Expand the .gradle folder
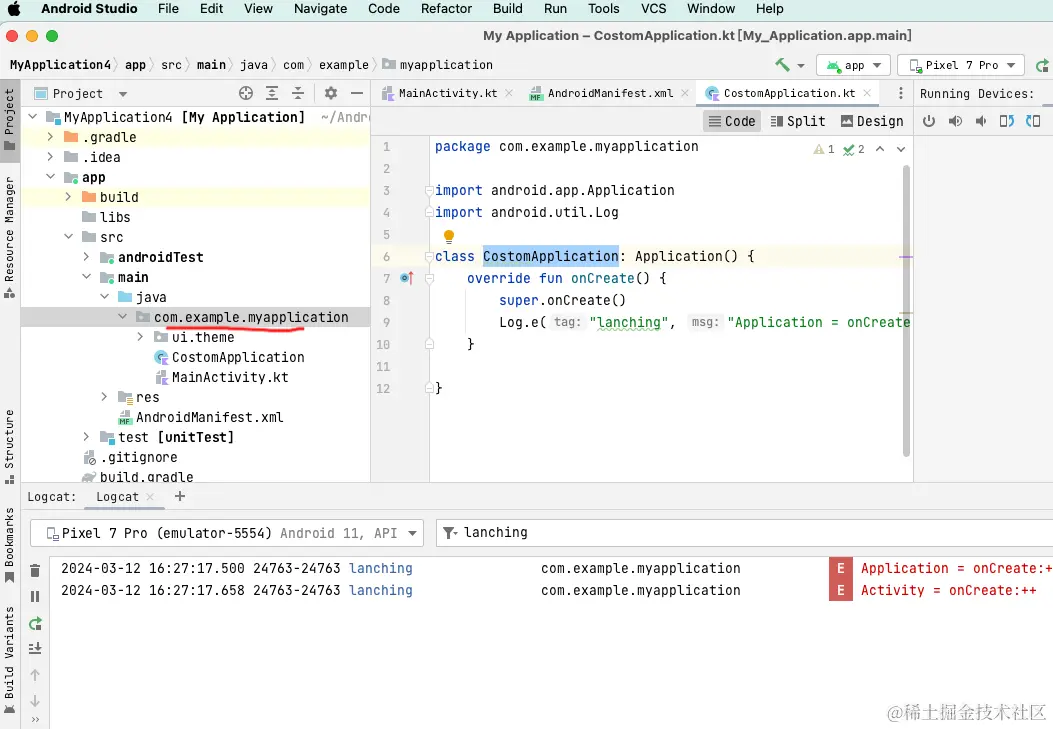1053x729 pixels. point(50,137)
